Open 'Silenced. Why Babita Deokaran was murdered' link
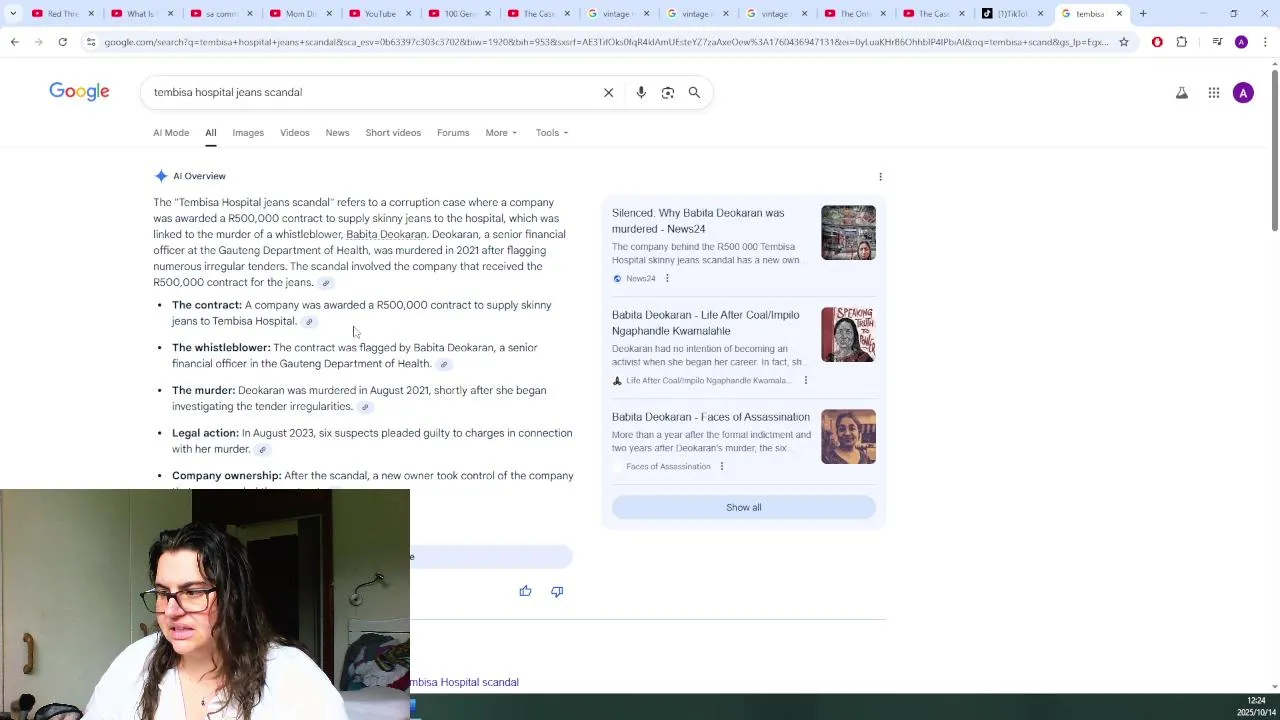This screenshot has width=1280, height=720. 698,221
